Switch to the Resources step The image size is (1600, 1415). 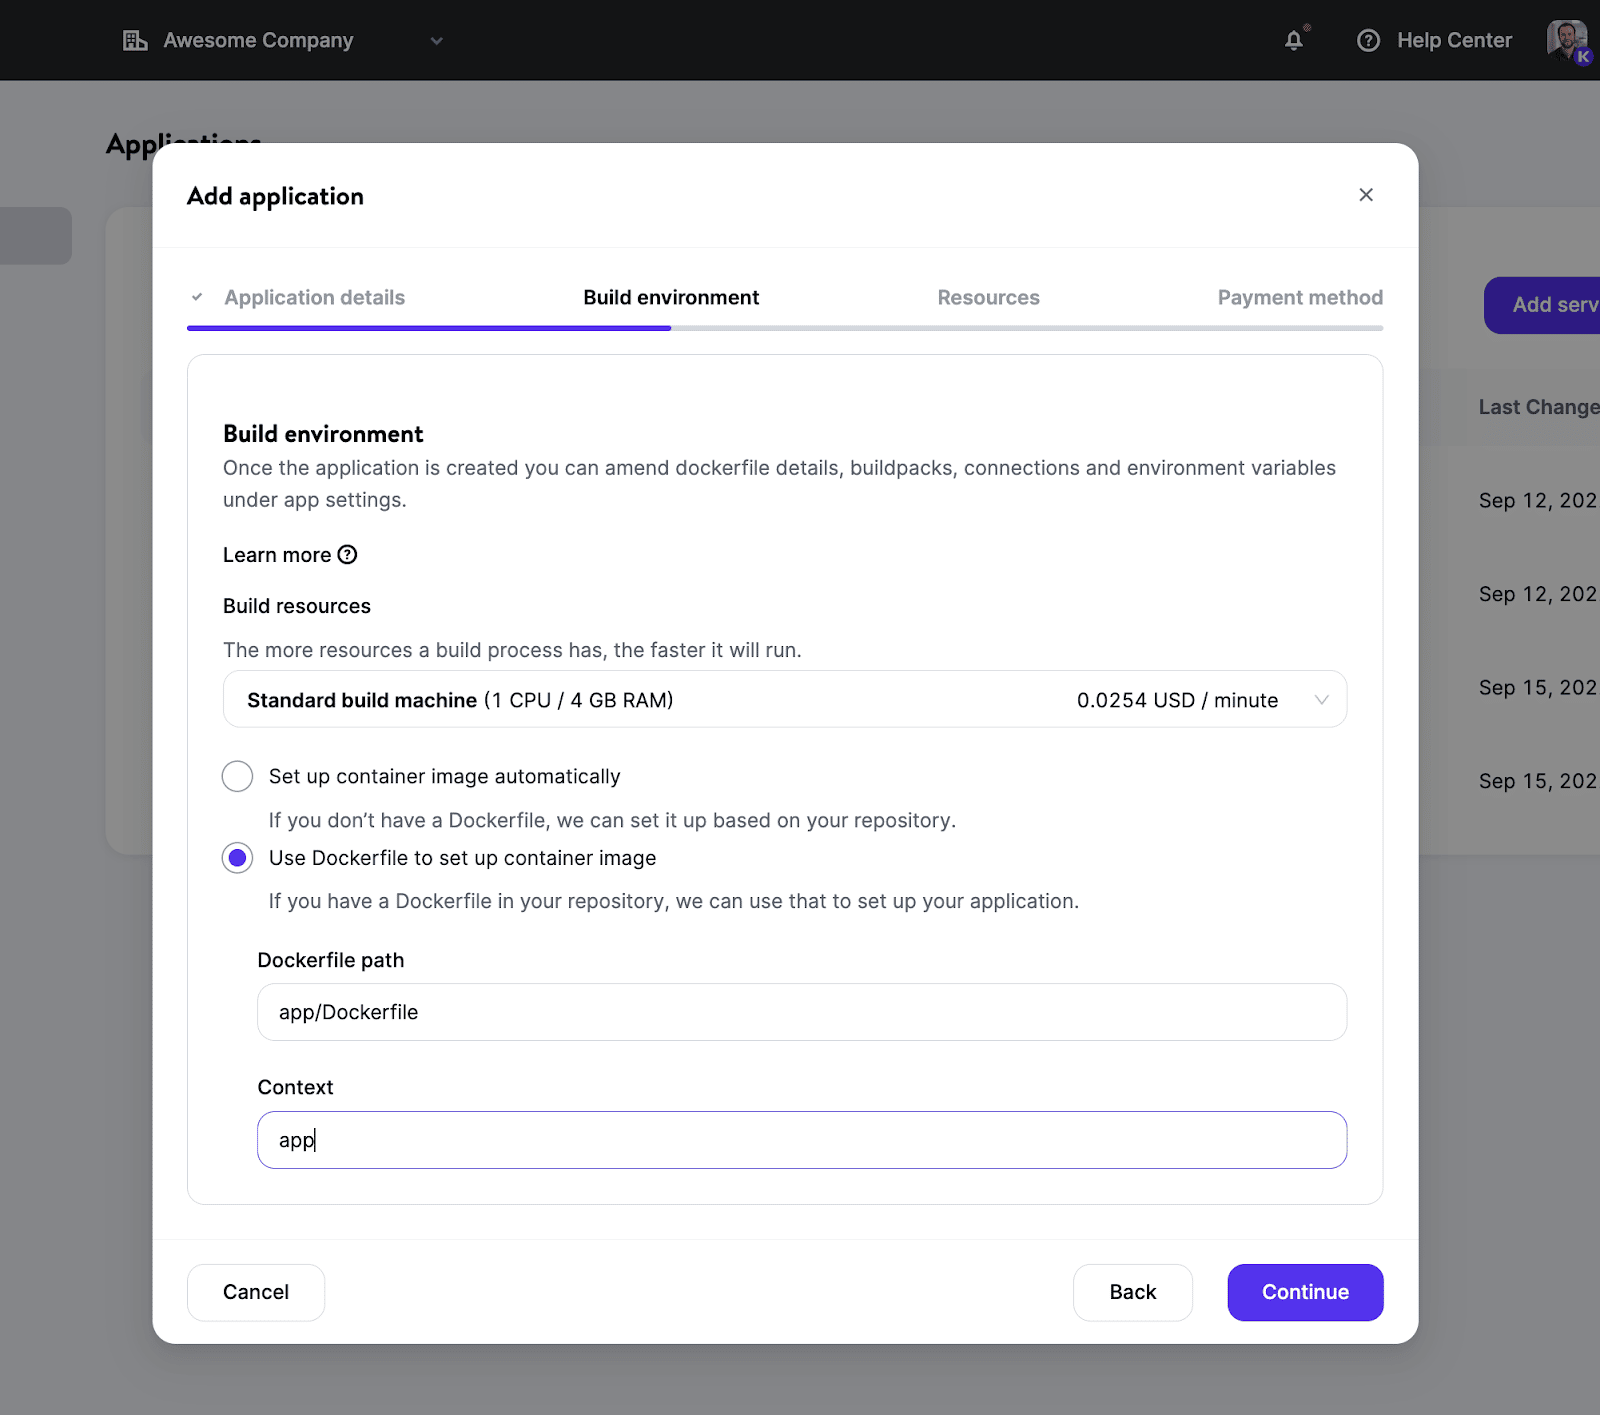click(x=988, y=297)
